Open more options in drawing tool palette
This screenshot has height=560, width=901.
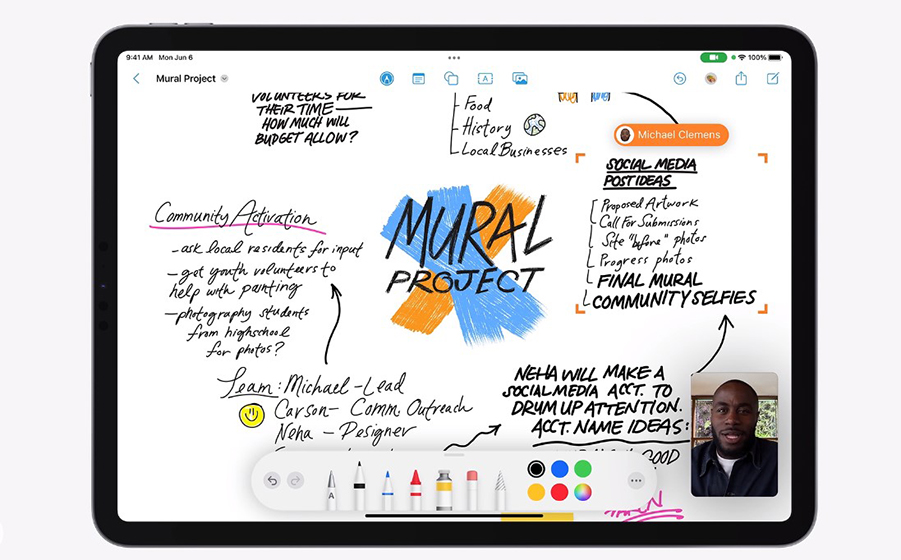tap(636, 480)
